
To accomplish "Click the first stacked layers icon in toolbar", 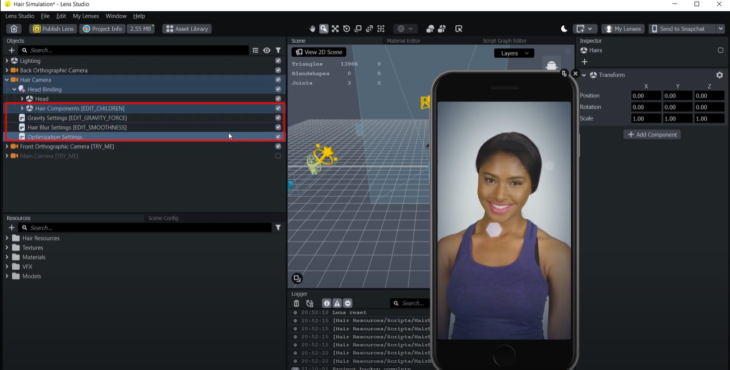I will [x=430, y=29].
